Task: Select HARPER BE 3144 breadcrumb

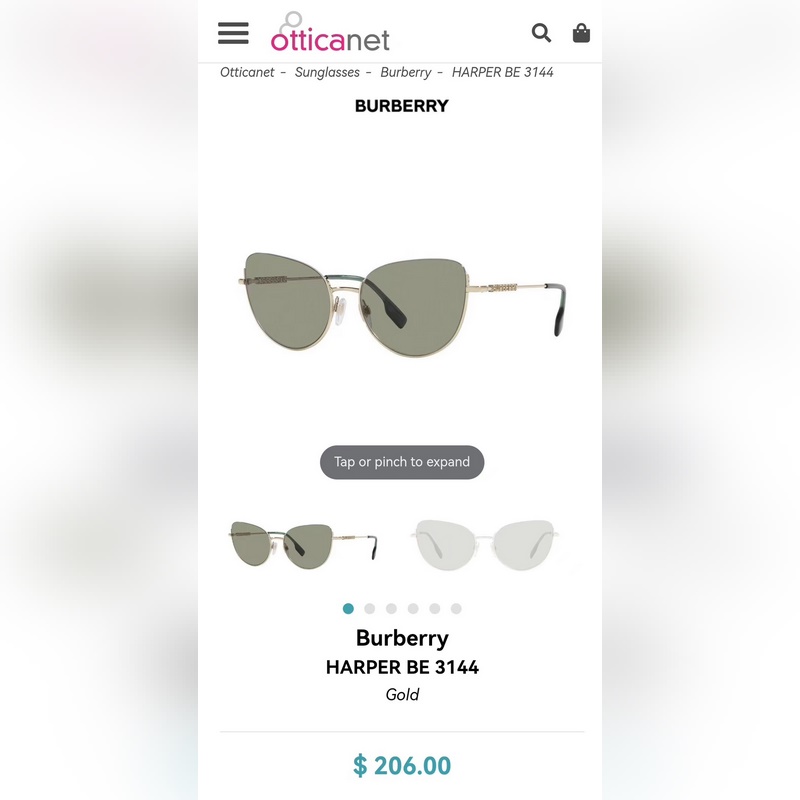Action: (x=503, y=72)
